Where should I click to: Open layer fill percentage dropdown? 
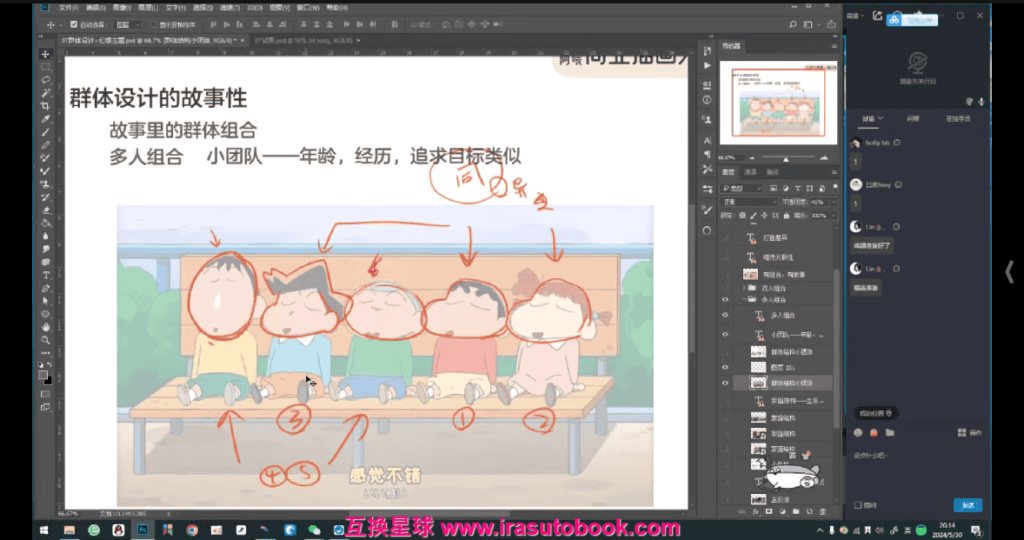coord(833,215)
